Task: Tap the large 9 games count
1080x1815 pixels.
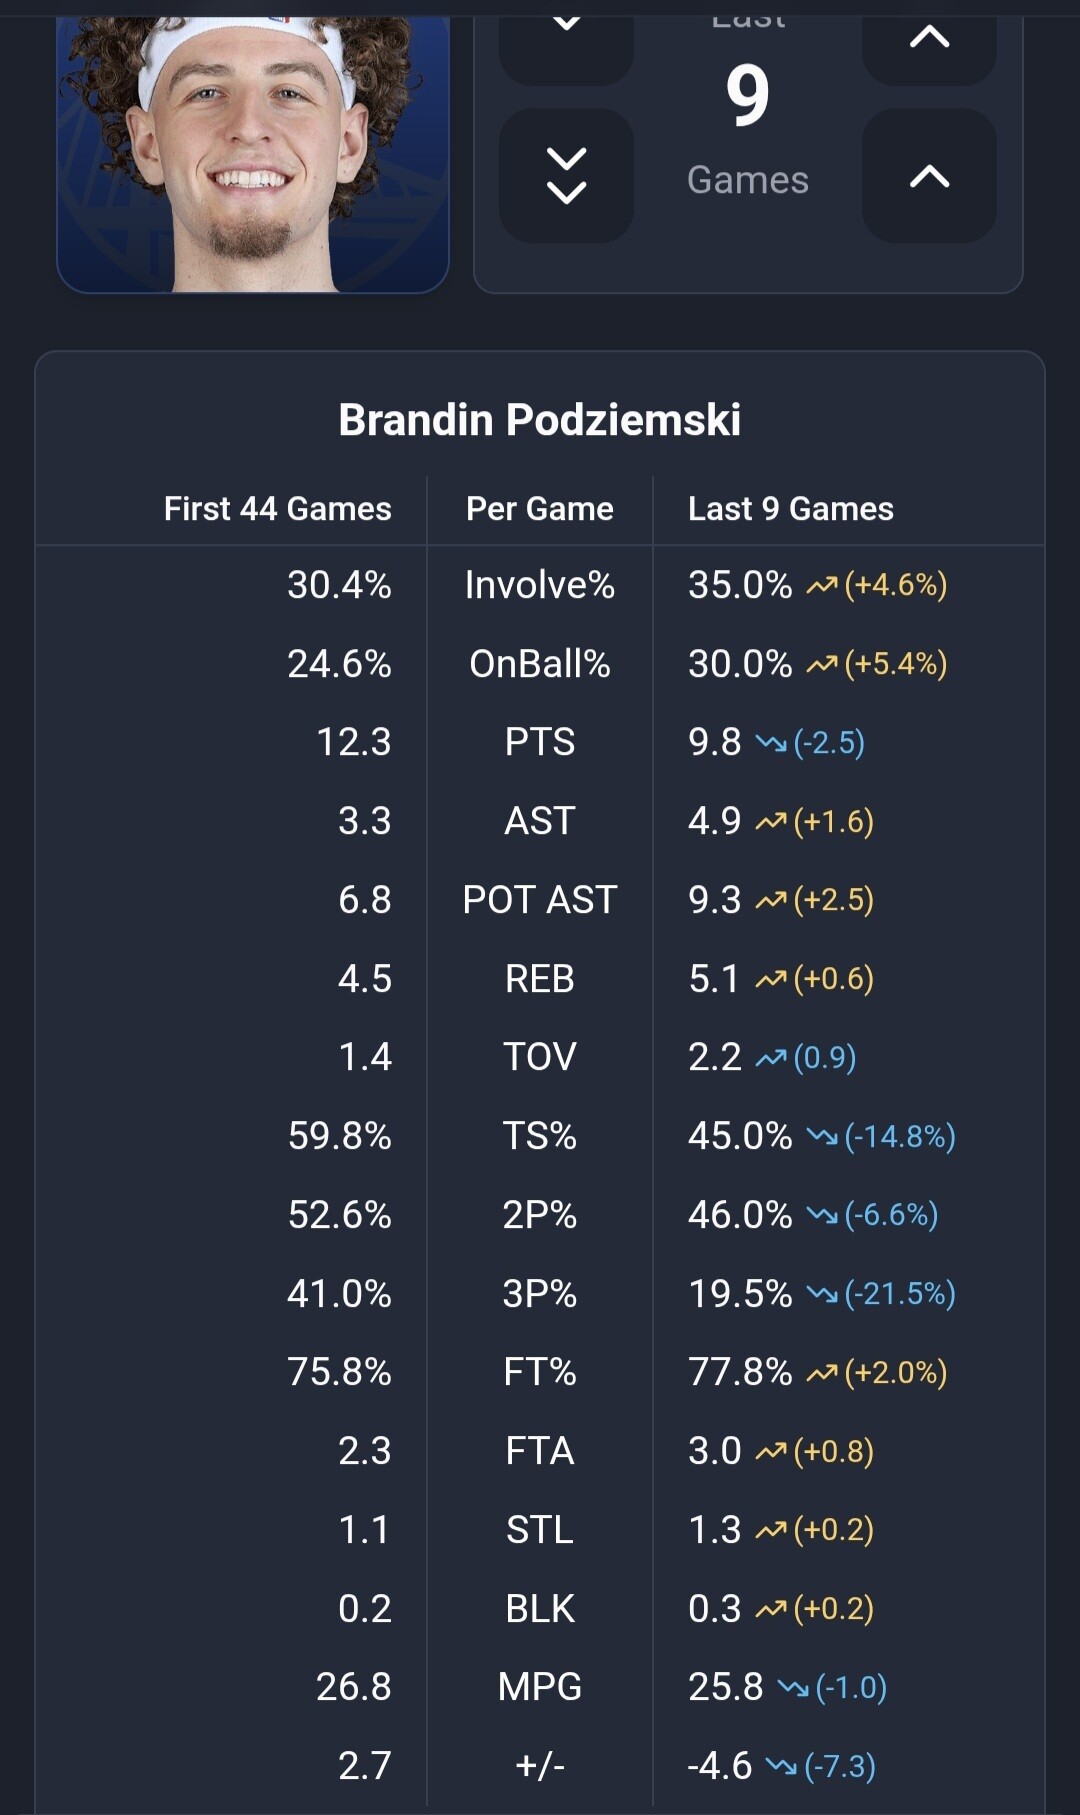Action: [x=748, y=96]
